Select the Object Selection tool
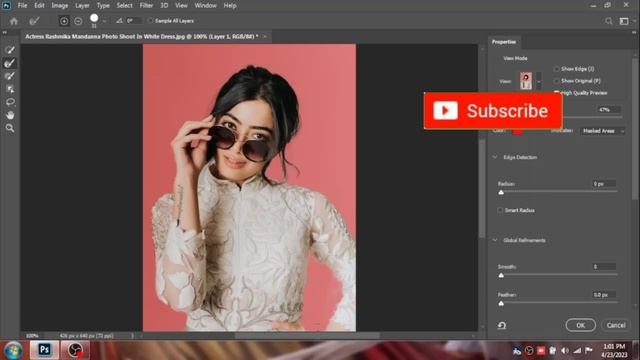This screenshot has width=640, height=360. [10, 89]
